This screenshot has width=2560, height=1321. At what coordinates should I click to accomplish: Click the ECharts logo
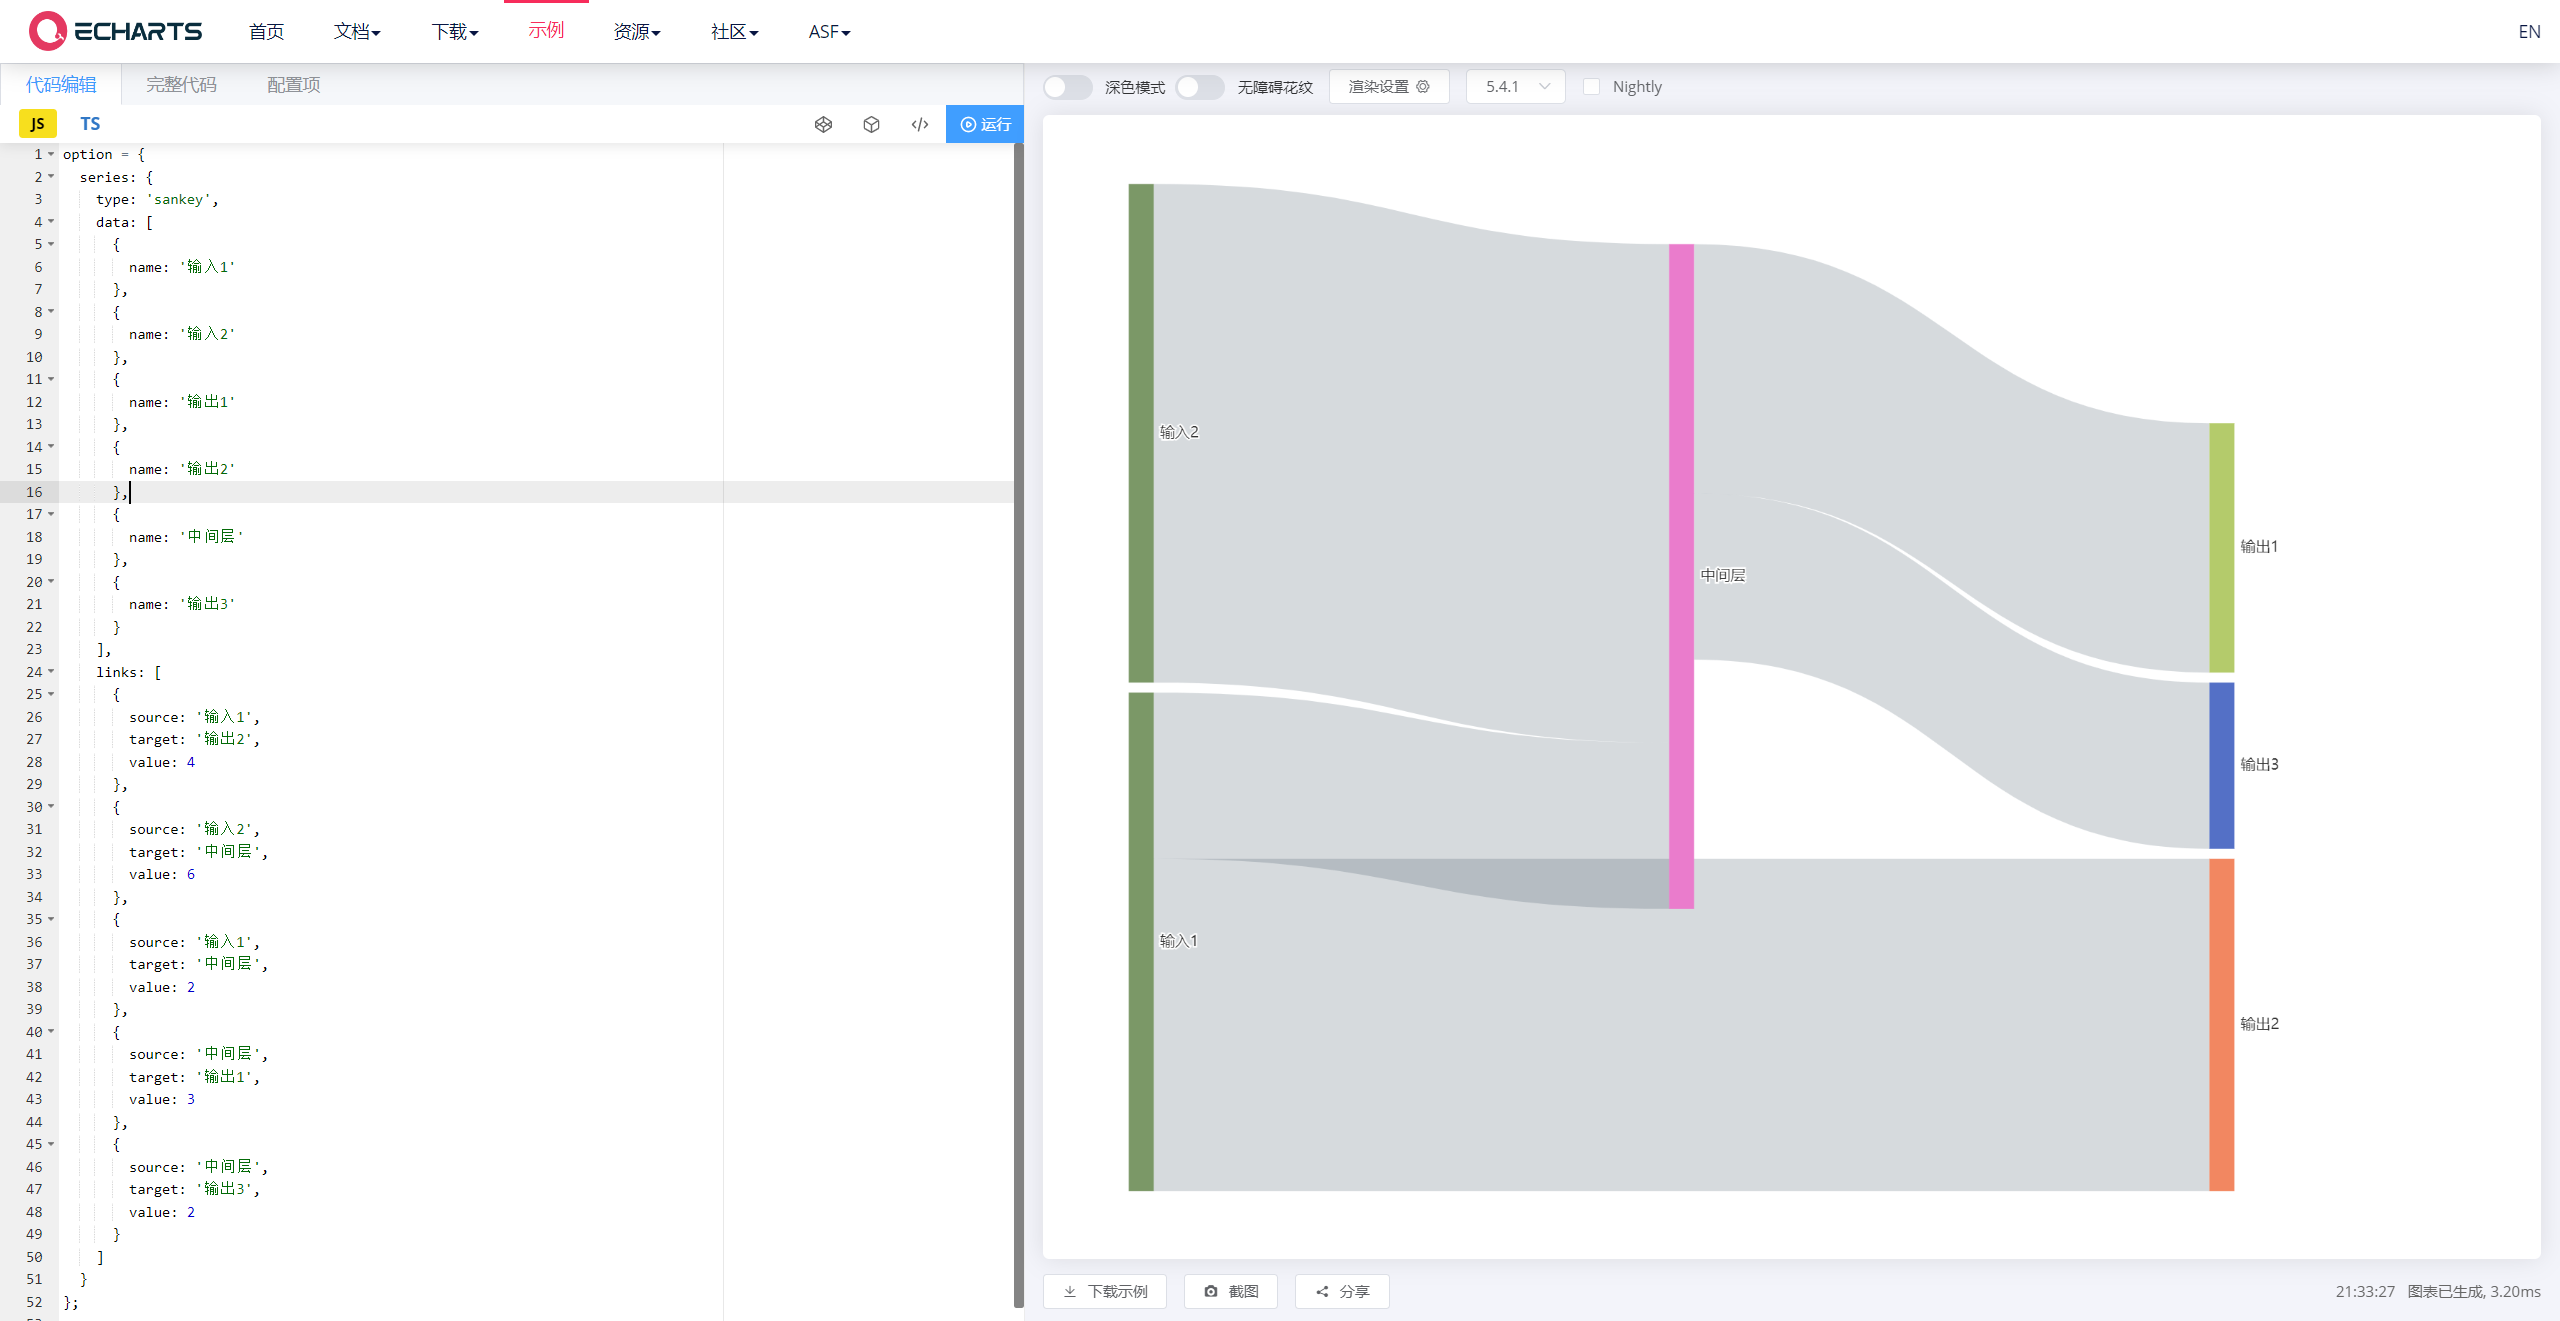(115, 31)
